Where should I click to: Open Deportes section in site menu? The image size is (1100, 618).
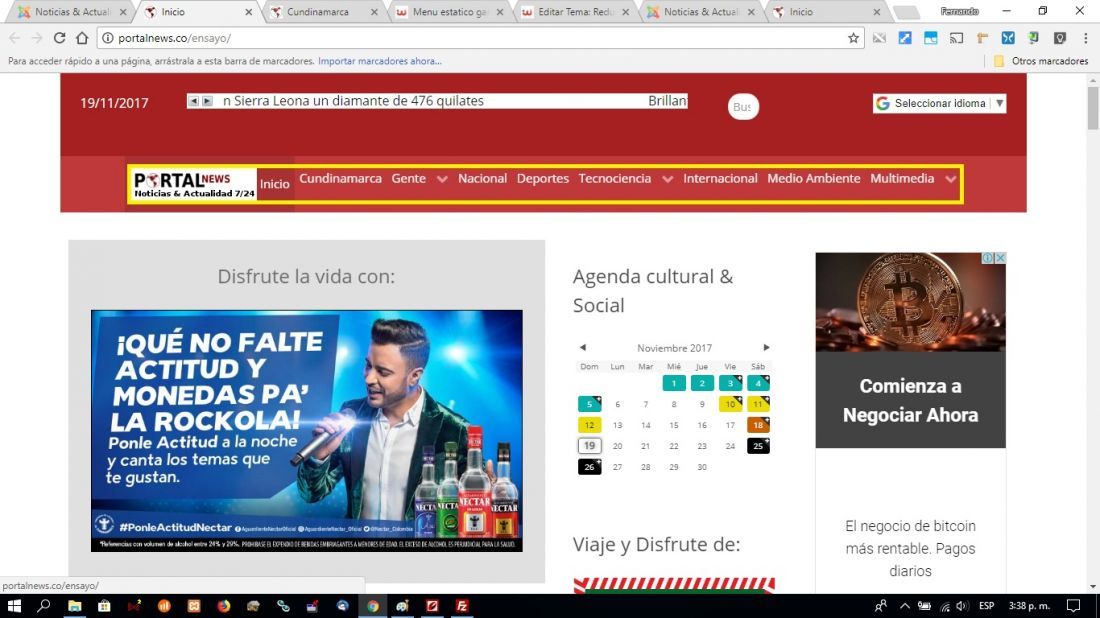[x=543, y=178]
